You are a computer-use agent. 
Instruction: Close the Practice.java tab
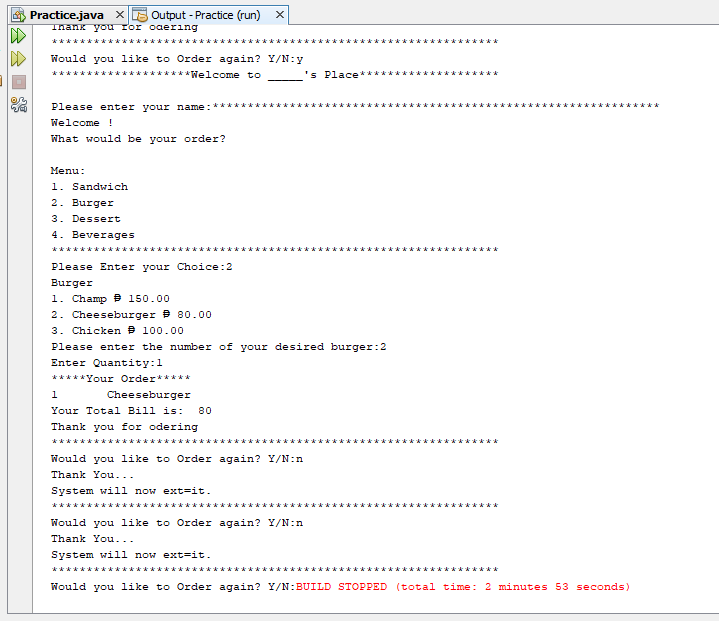pos(120,15)
